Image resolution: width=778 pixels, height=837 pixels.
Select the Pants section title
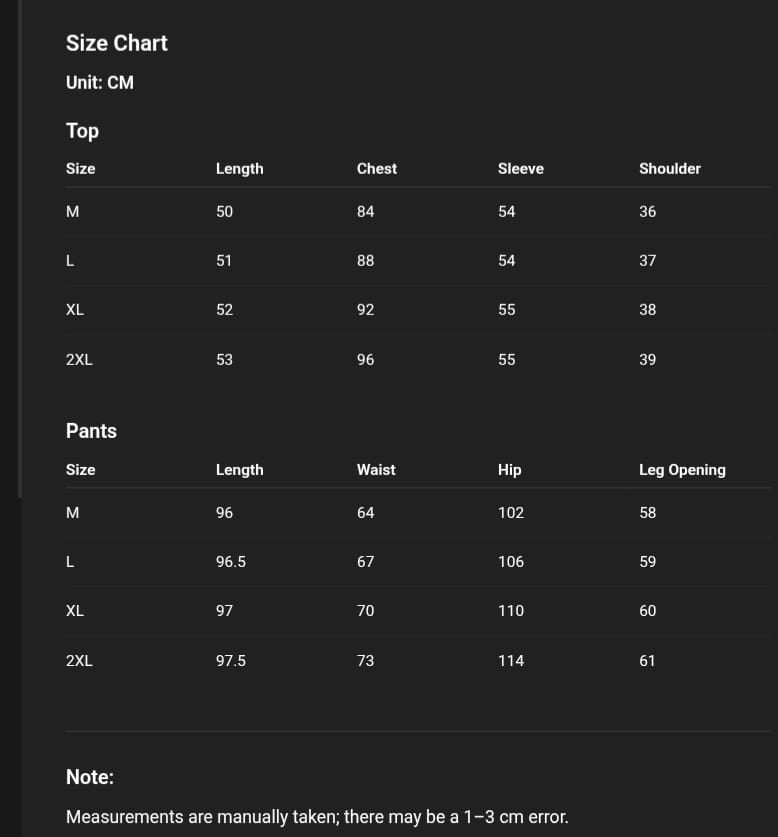[x=91, y=431]
